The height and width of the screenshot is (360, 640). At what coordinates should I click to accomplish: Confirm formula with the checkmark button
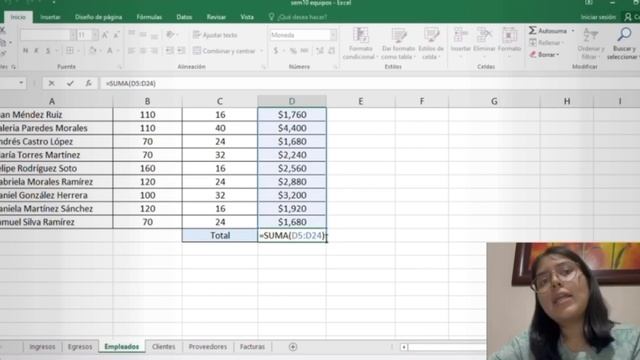pyautogui.click(x=70, y=83)
